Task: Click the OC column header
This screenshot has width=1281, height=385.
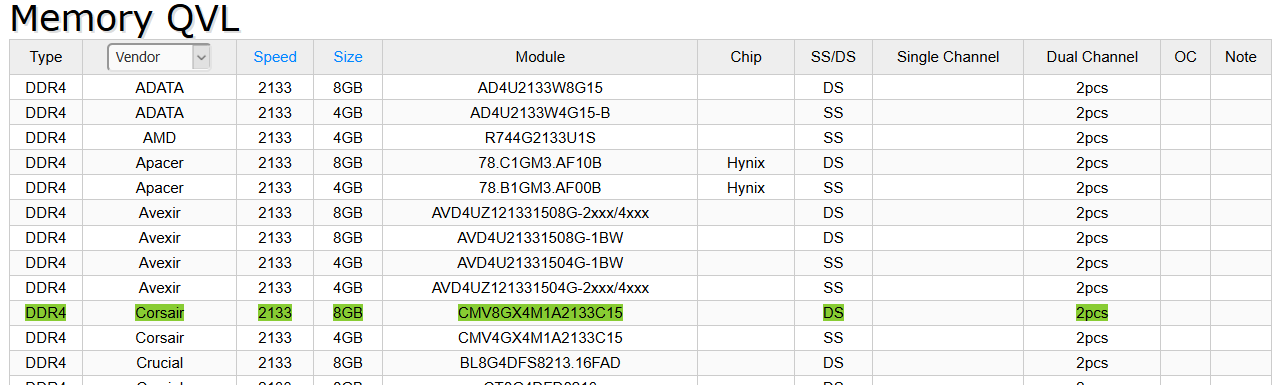Action: tap(1185, 57)
